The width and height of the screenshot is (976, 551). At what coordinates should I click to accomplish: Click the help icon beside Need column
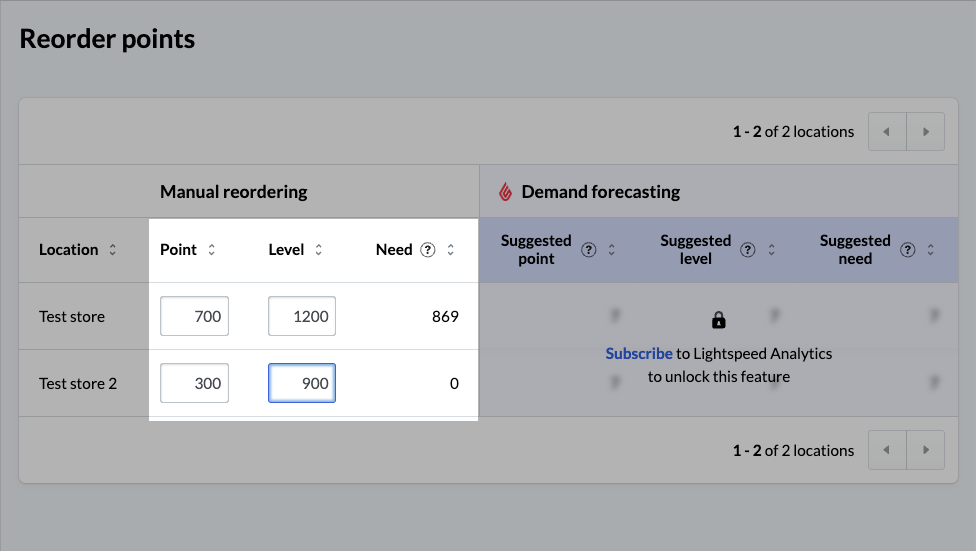coord(428,250)
